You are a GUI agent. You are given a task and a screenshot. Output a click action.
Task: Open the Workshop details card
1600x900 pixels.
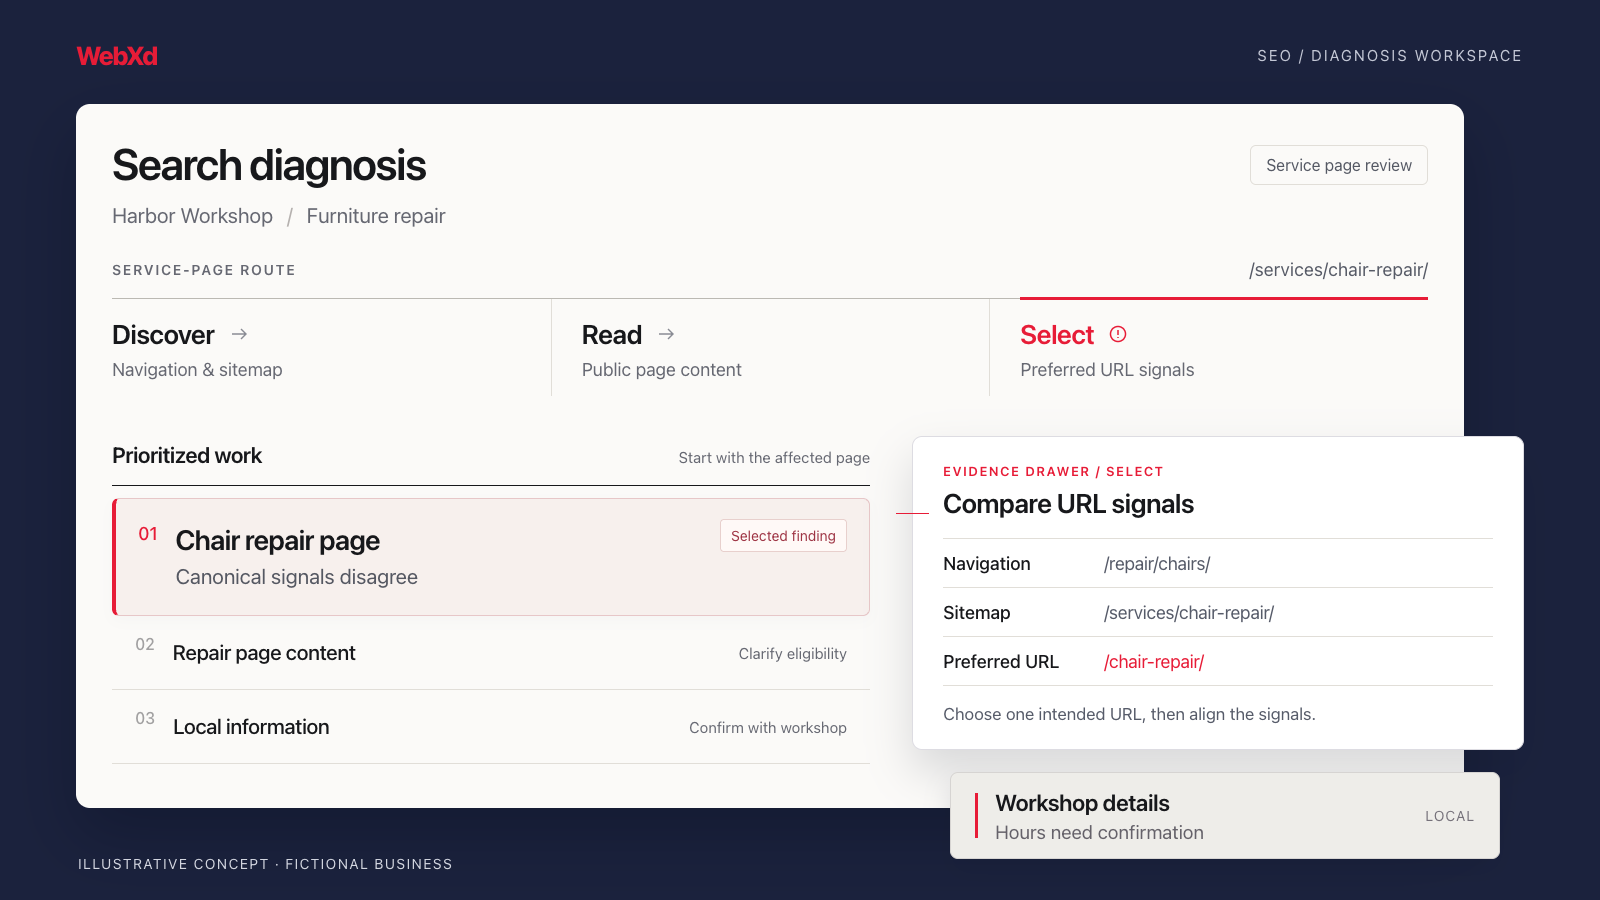[1225, 816]
